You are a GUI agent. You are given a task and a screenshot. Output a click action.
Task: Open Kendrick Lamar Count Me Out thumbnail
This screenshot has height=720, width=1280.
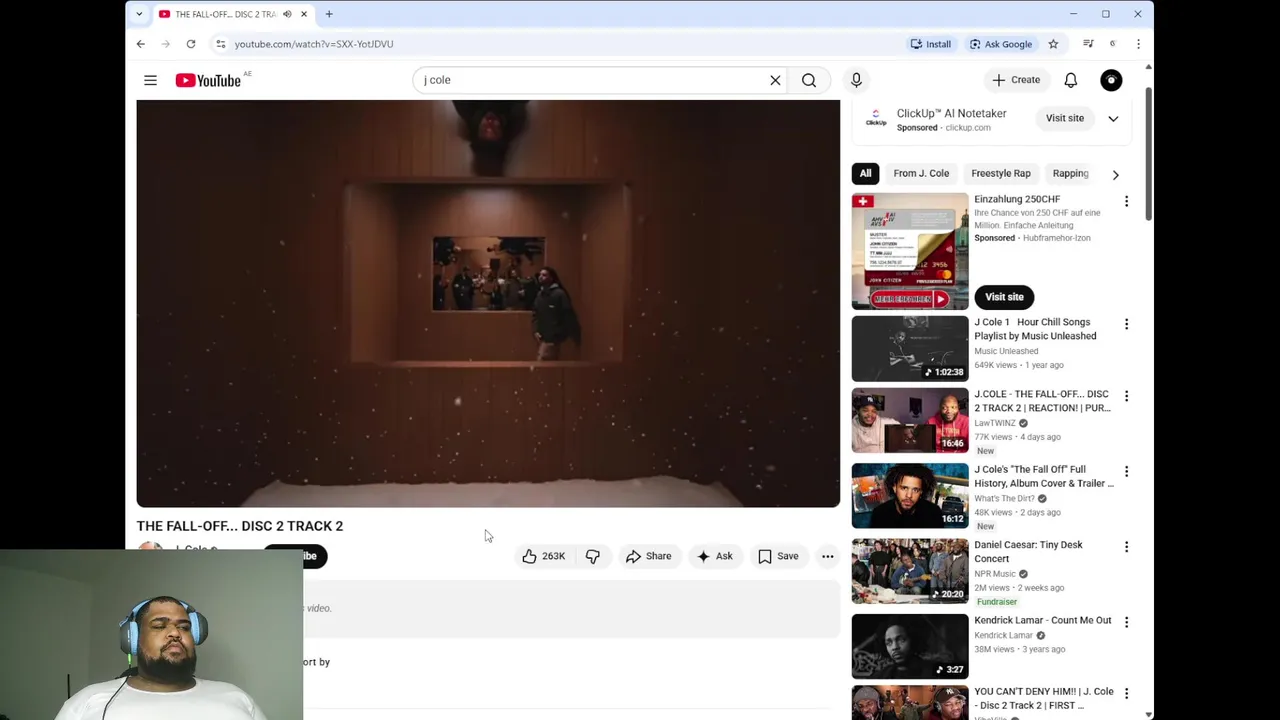[x=910, y=647]
